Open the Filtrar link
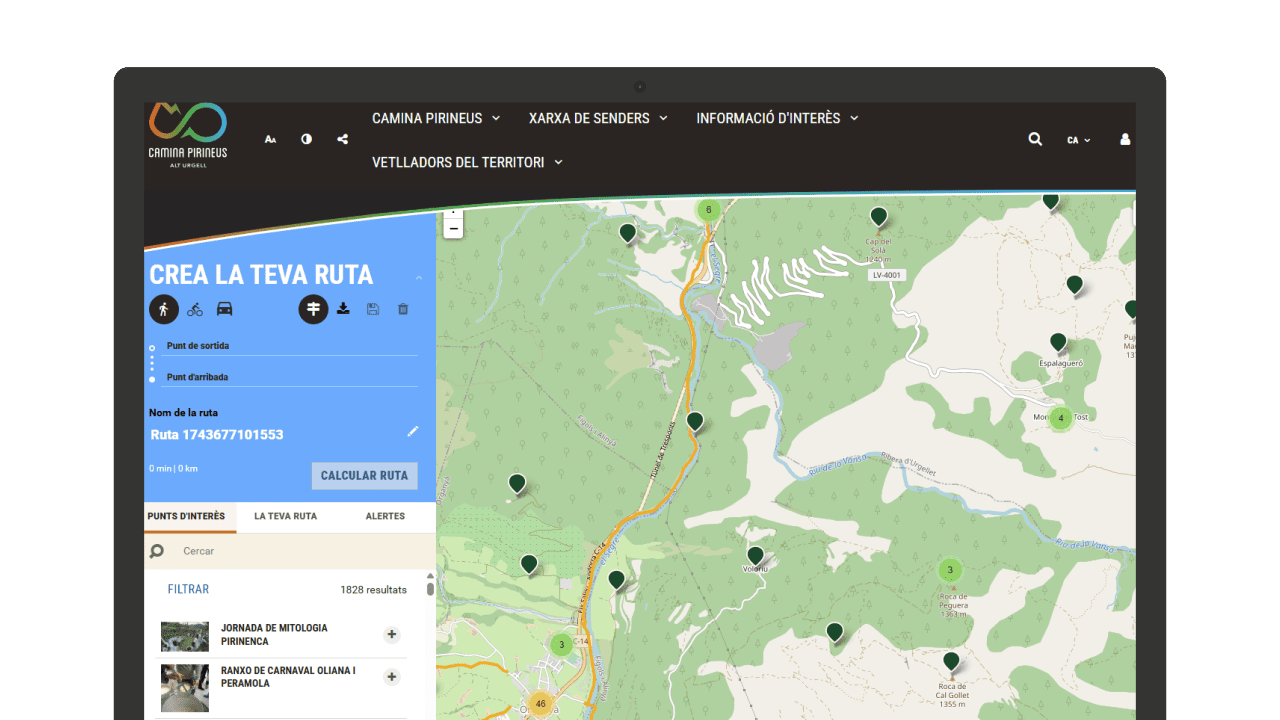The height and width of the screenshot is (720, 1280). click(x=188, y=590)
